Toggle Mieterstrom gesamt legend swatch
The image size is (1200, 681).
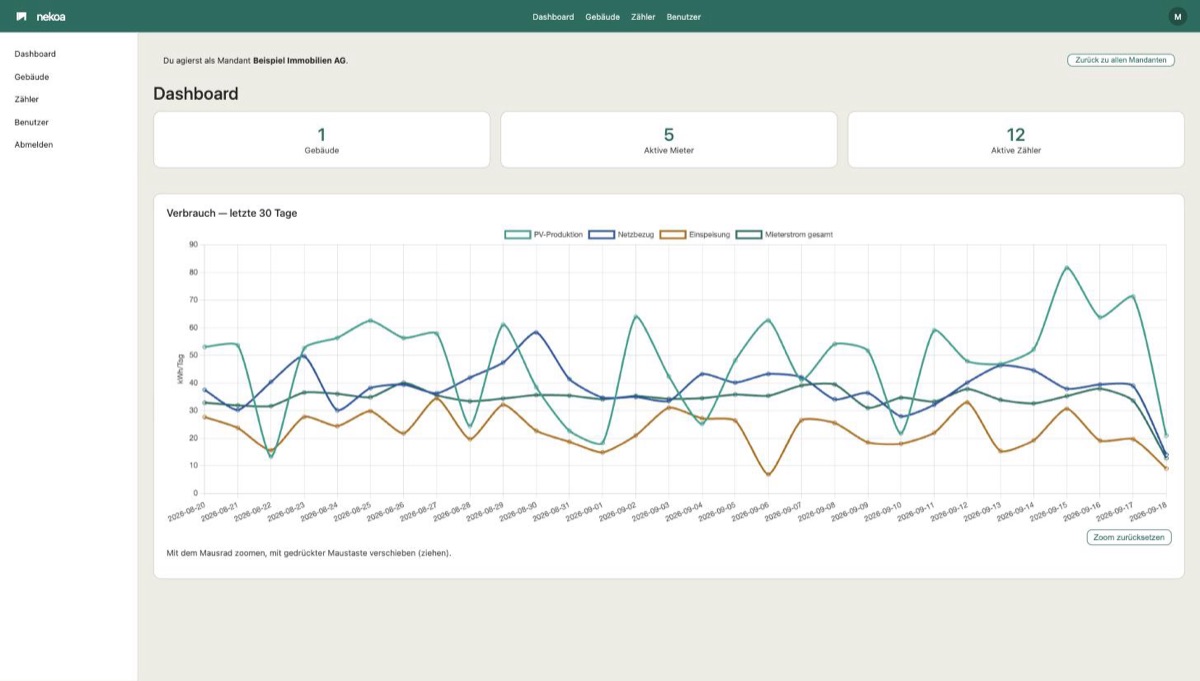pos(748,234)
